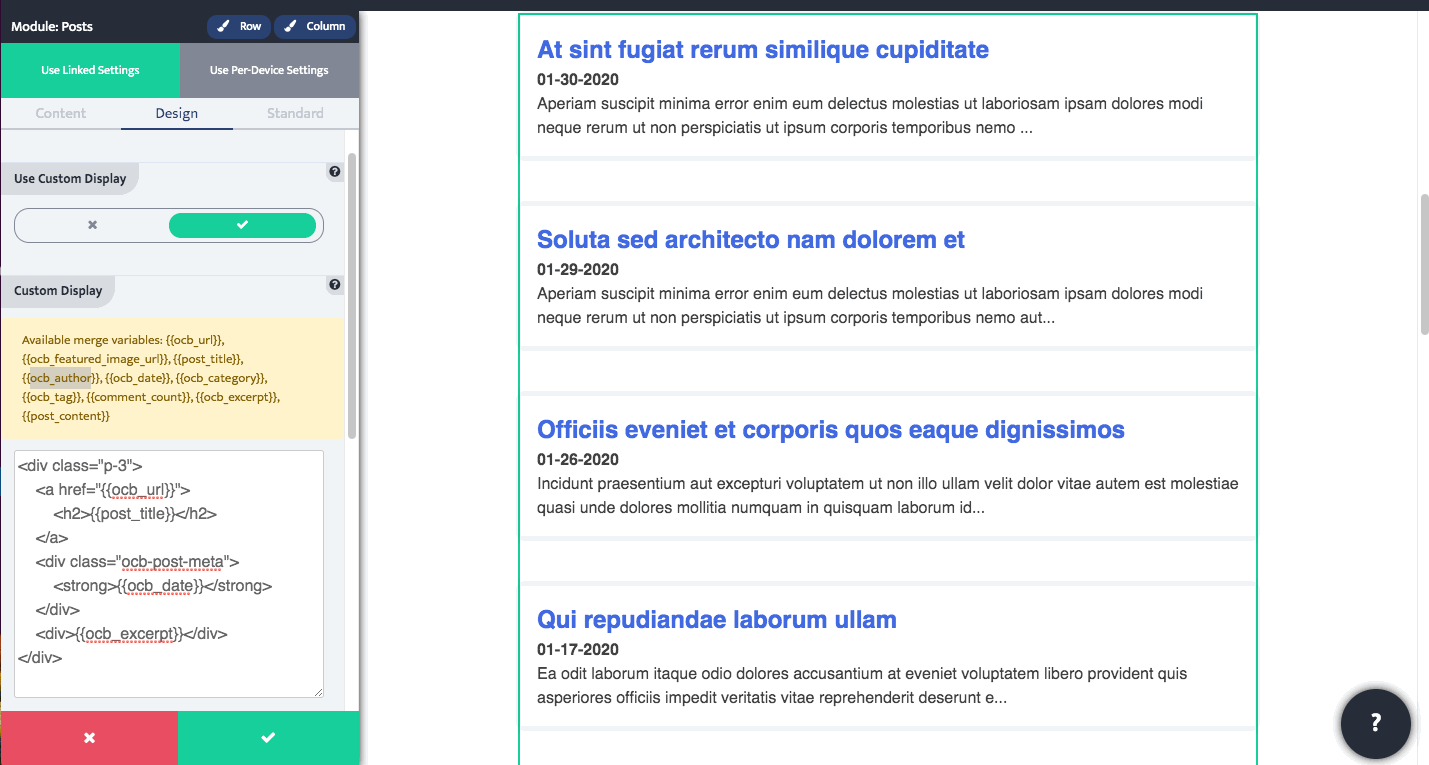The width and height of the screenshot is (1429, 765).
Task: Switch to the Standard tab
Action: [x=295, y=113]
